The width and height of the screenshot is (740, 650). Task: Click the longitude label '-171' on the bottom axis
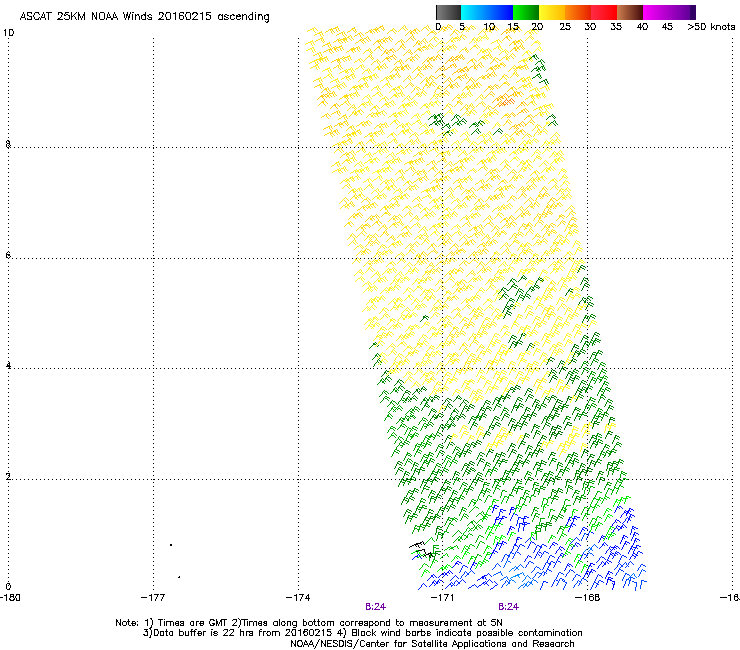click(443, 598)
